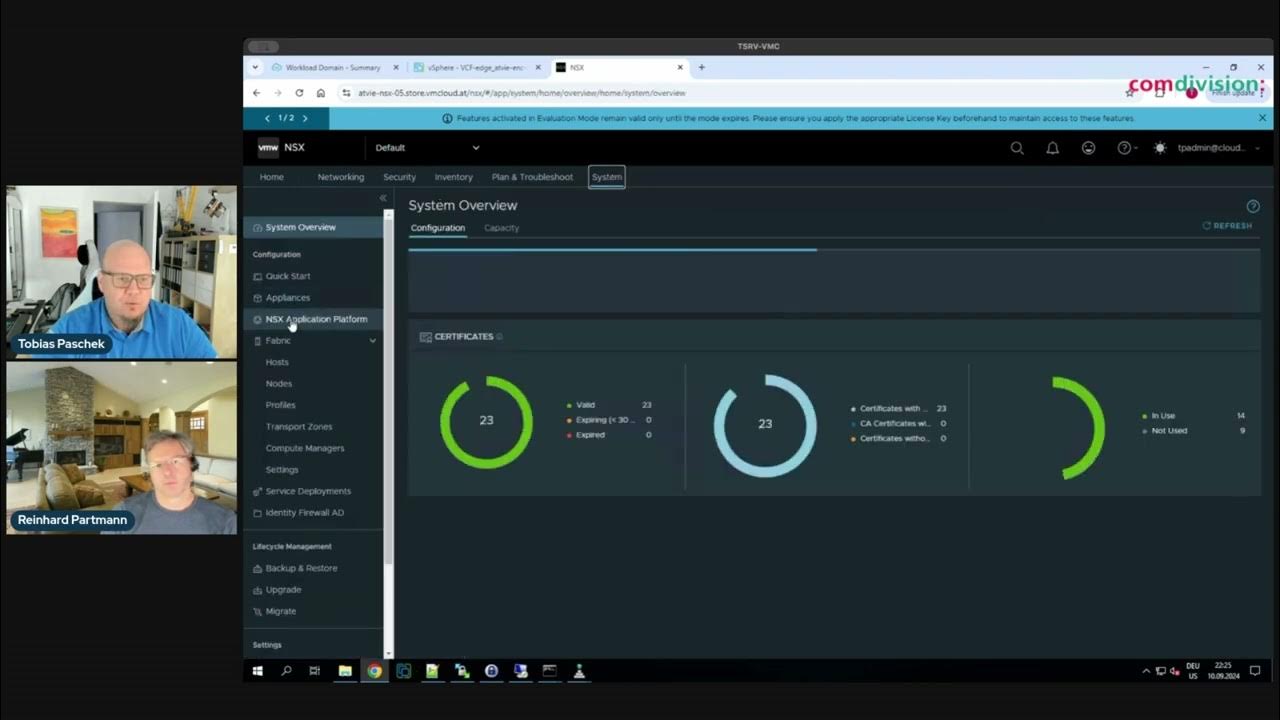Open Chrome from the taskbar
The height and width of the screenshot is (720, 1280).
374,671
